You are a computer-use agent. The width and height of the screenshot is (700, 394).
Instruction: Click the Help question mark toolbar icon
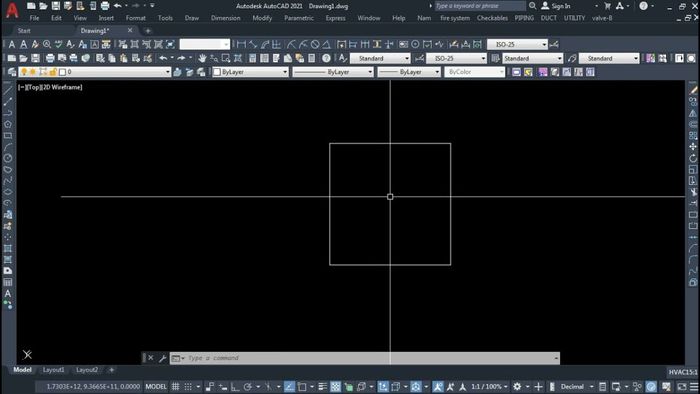(326, 58)
